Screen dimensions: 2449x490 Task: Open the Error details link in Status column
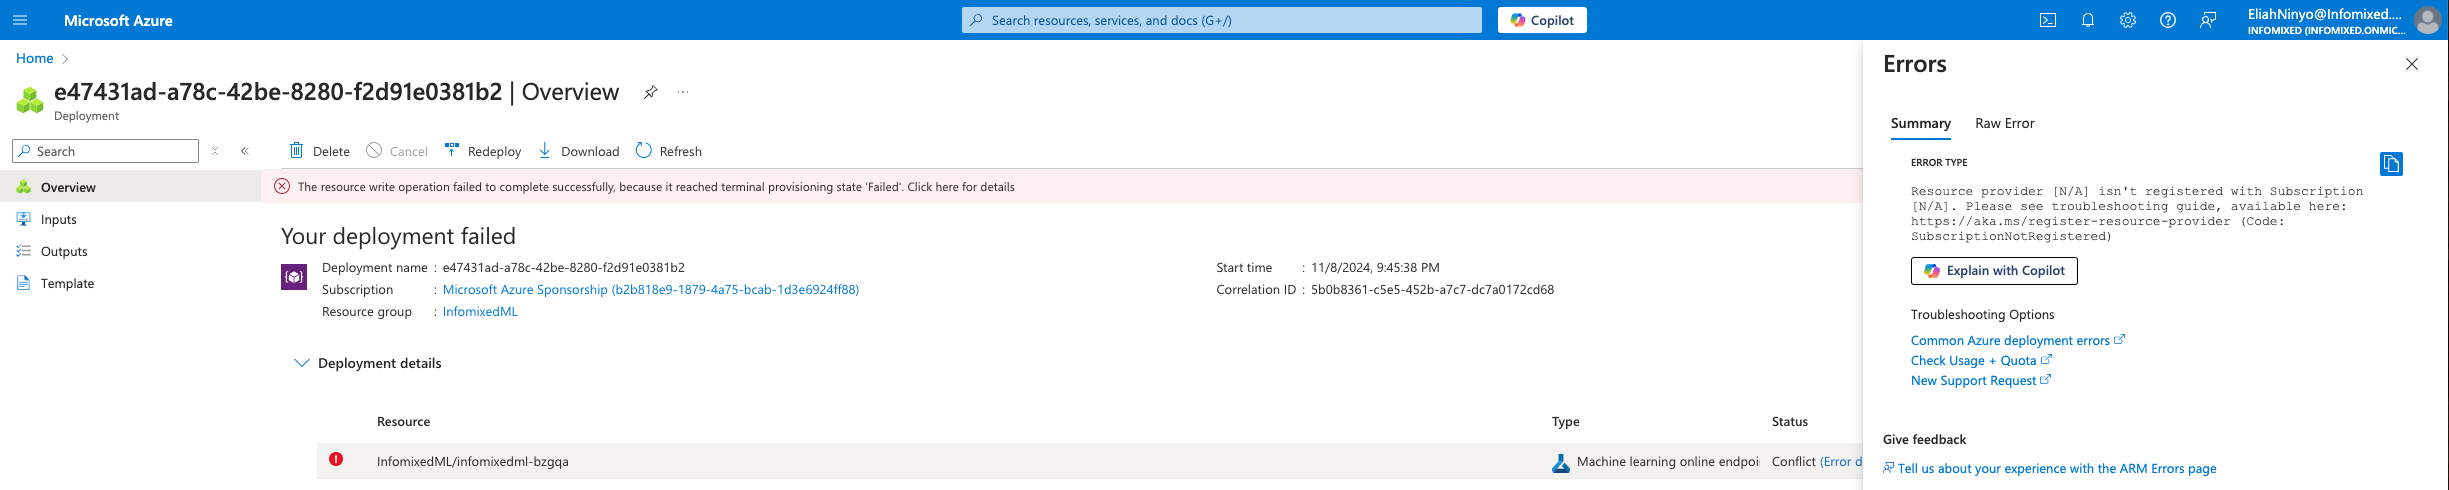click(1840, 461)
